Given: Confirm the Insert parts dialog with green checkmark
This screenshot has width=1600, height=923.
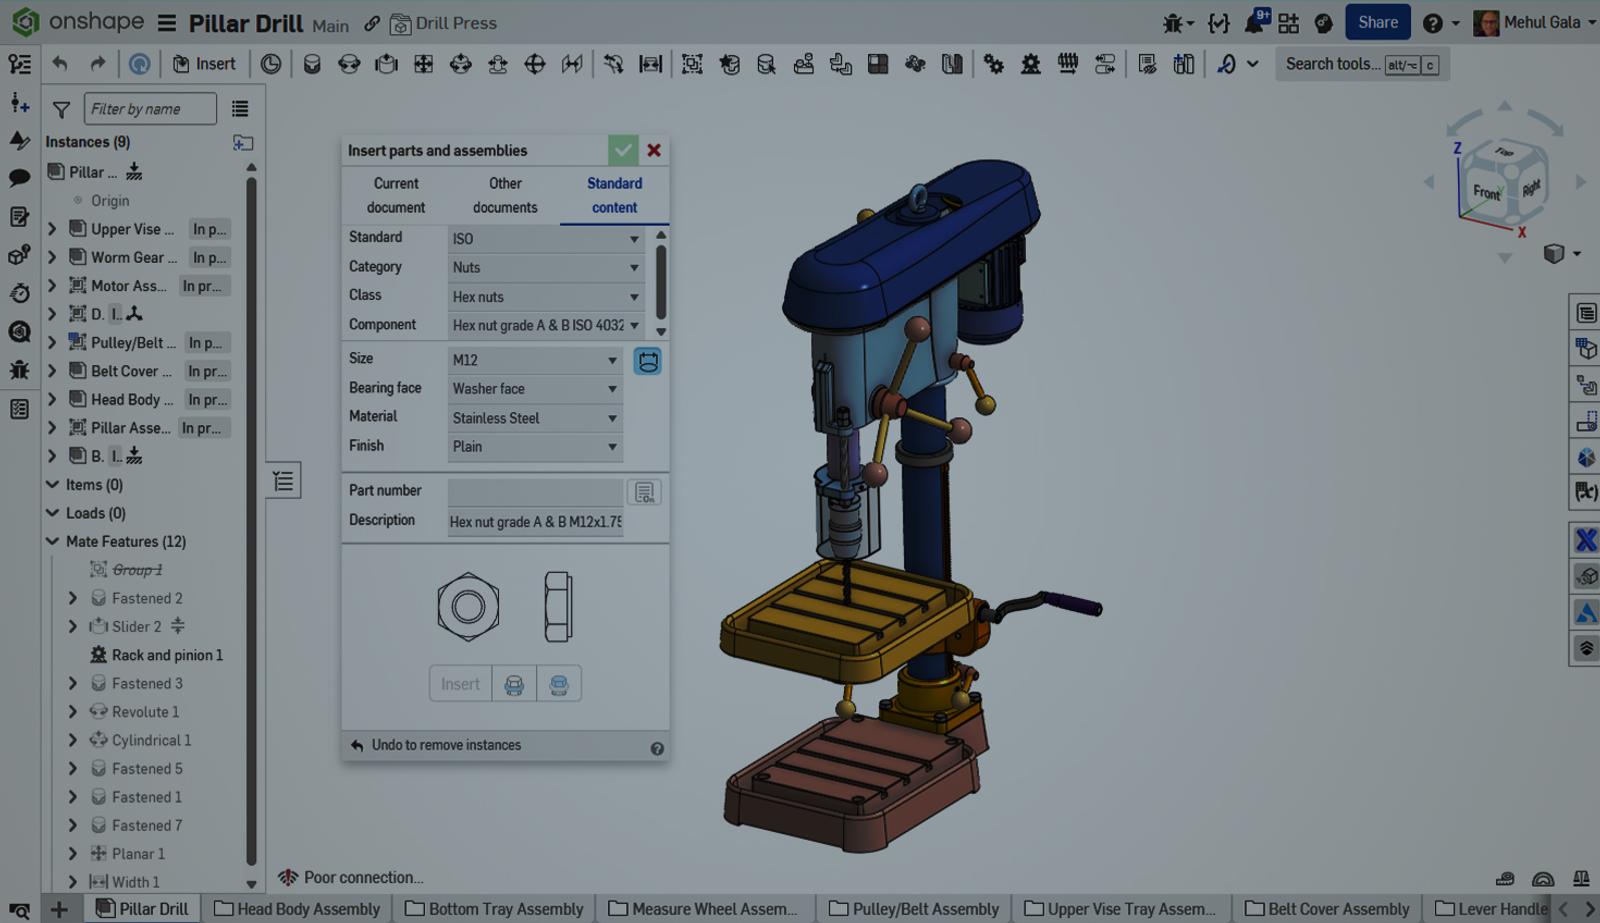Looking at the screenshot, I should (x=623, y=150).
